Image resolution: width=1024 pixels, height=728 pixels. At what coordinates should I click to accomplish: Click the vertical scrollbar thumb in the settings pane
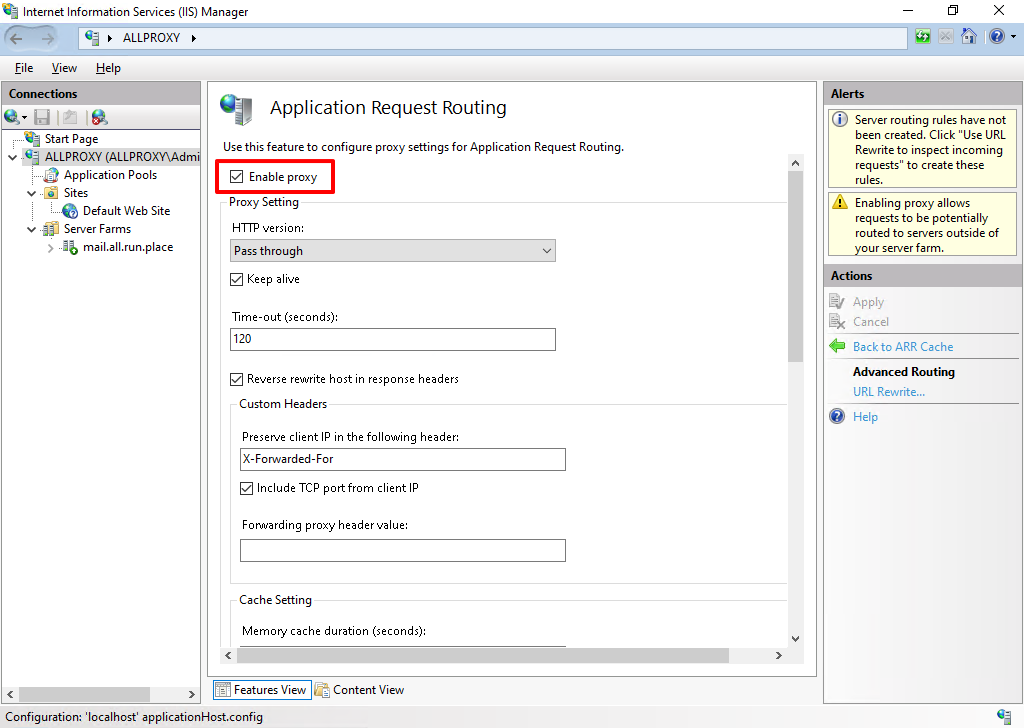[x=795, y=267]
